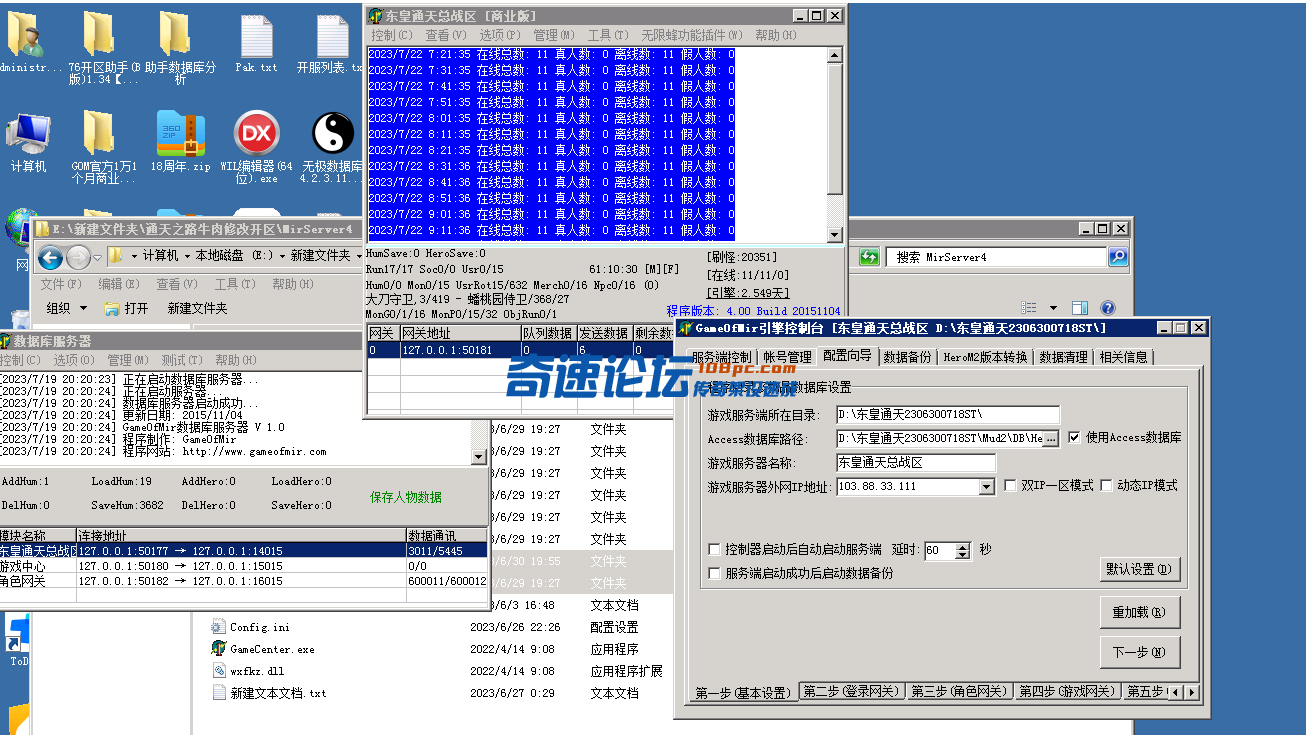Open the view options dropdown arrow in Explorer
The width and height of the screenshot is (1306, 735).
[1053, 308]
